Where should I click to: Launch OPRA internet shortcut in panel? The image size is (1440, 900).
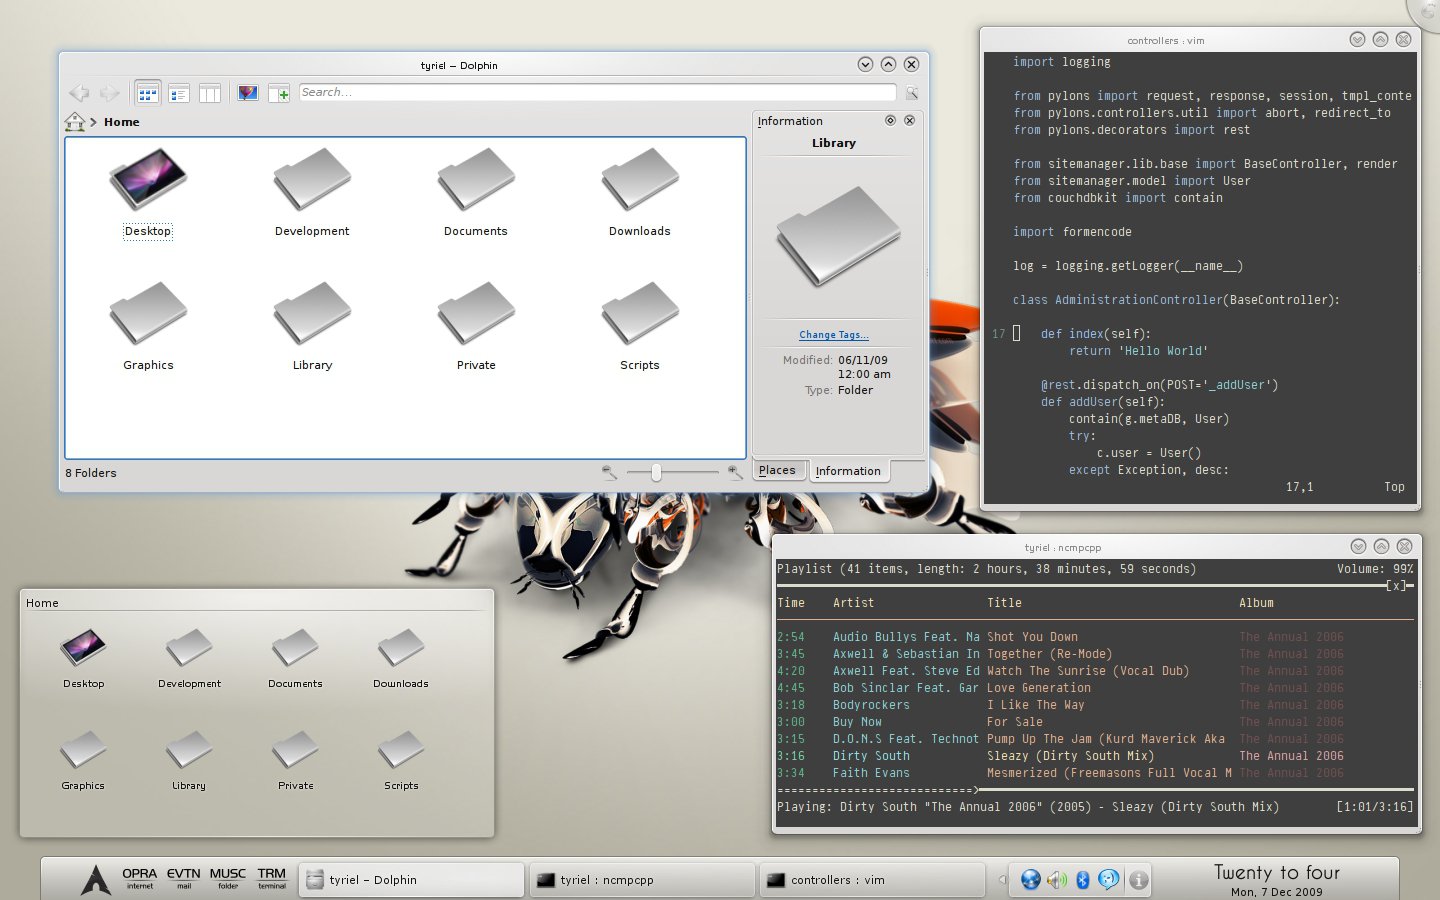click(140, 878)
